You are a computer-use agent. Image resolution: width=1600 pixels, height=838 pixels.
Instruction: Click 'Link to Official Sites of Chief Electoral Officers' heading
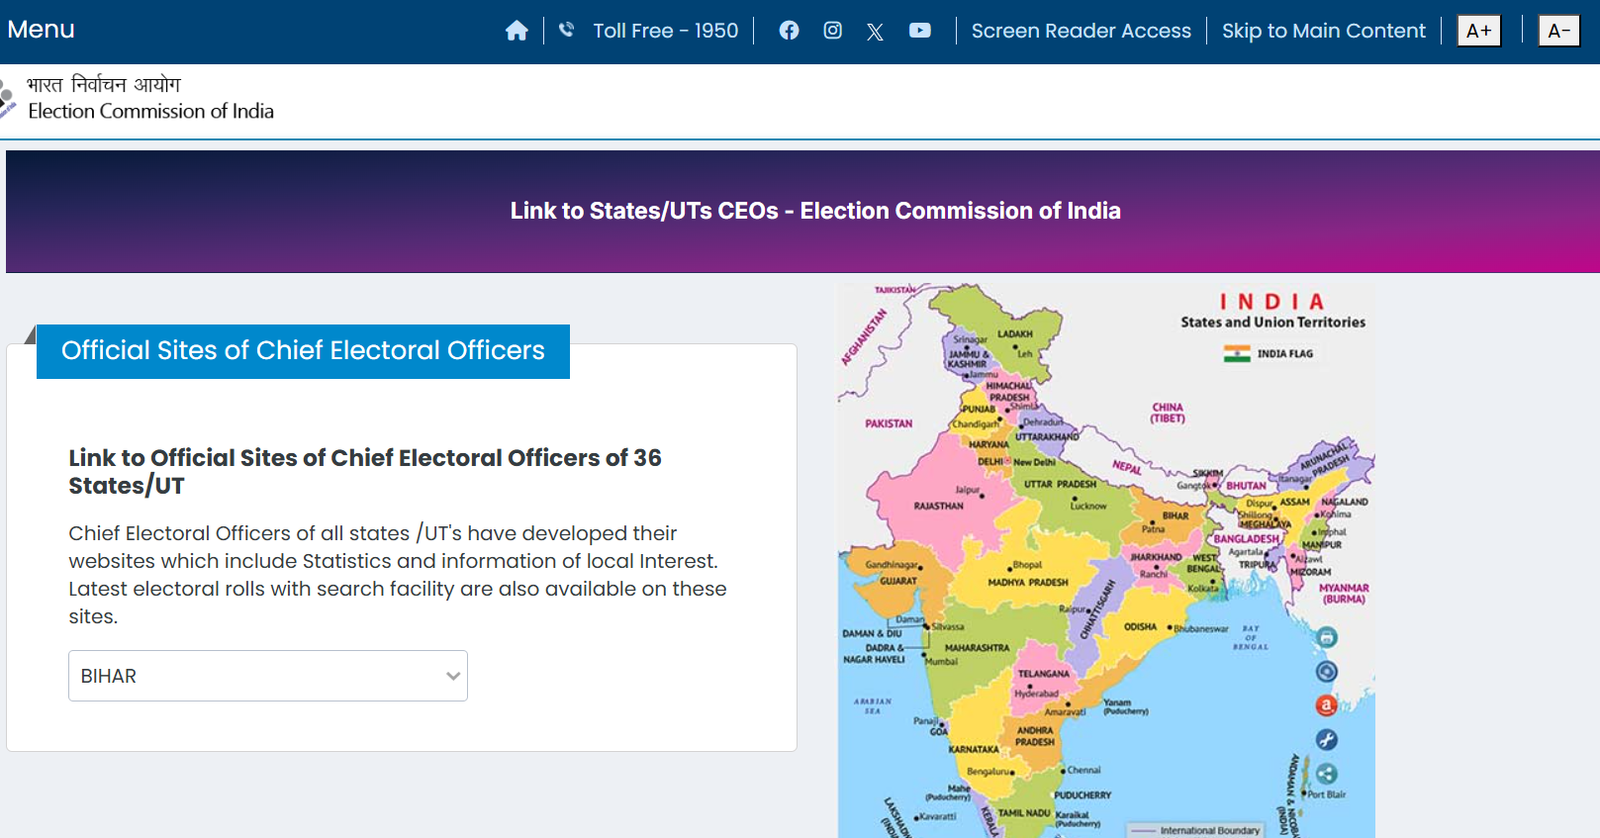point(365,471)
